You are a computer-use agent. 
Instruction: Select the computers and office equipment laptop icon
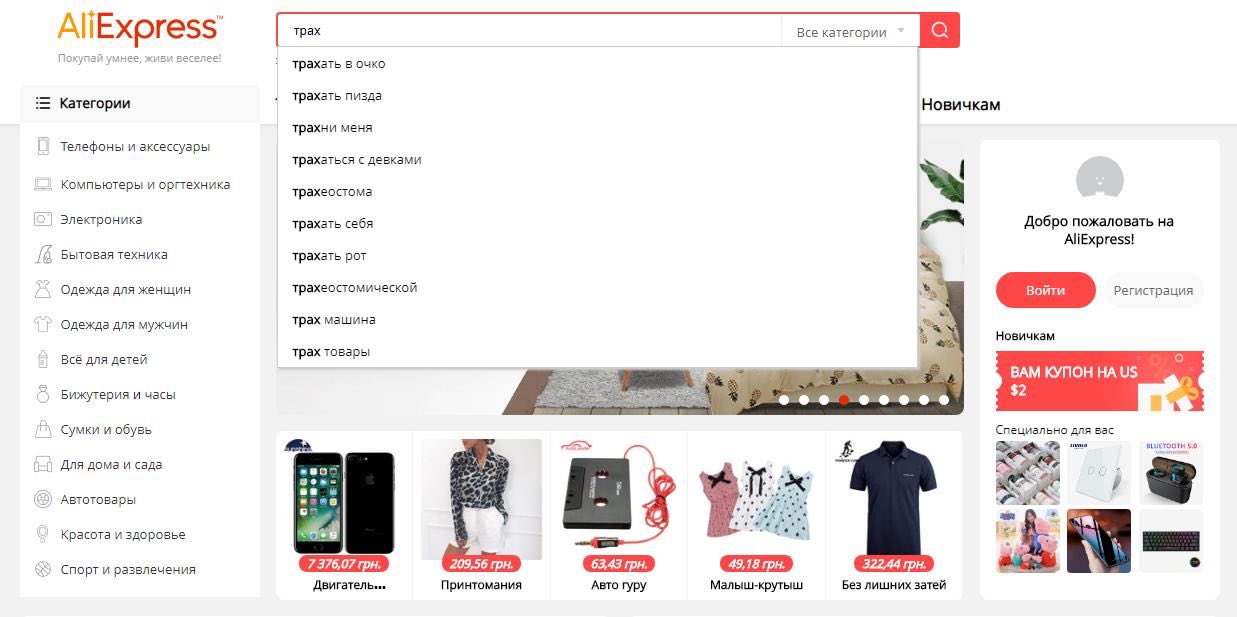point(43,184)
